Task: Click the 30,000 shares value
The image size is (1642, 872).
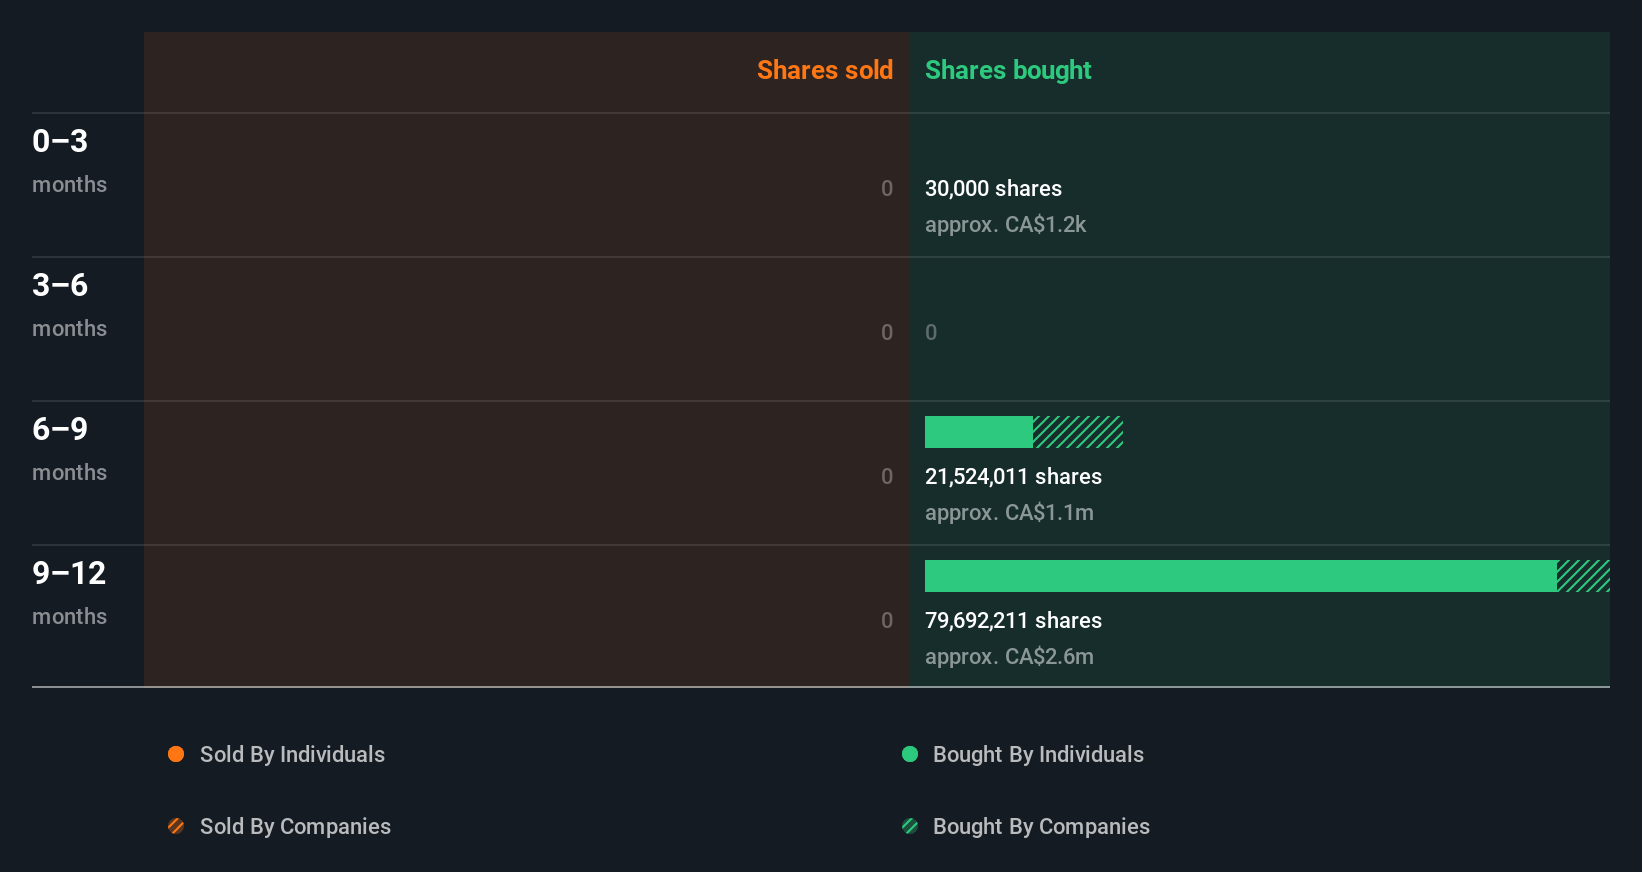Action: coord(993,188)
